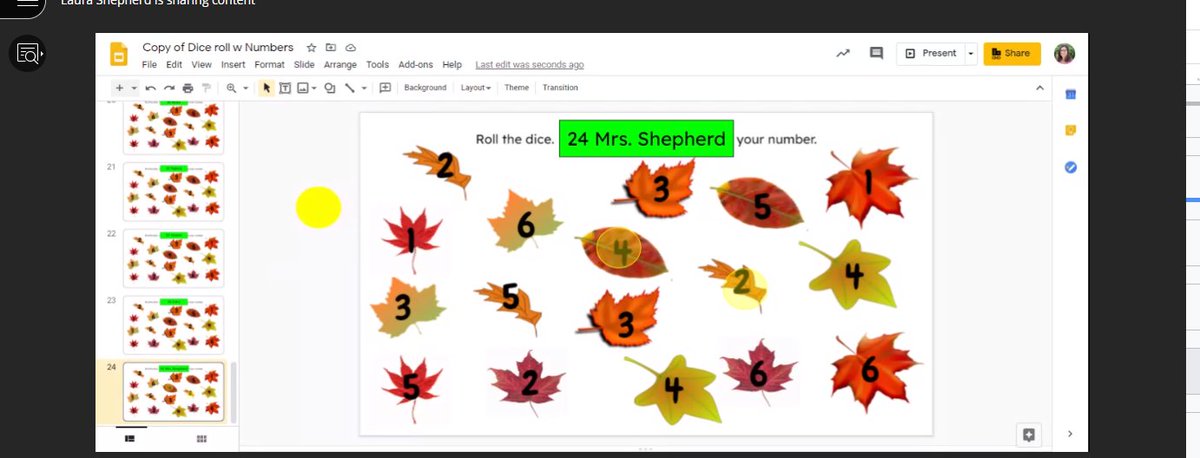Add a comment from the toolbar
This screenshot has height=458, width=1200.
pyautogui.click(x=385, y=88)
